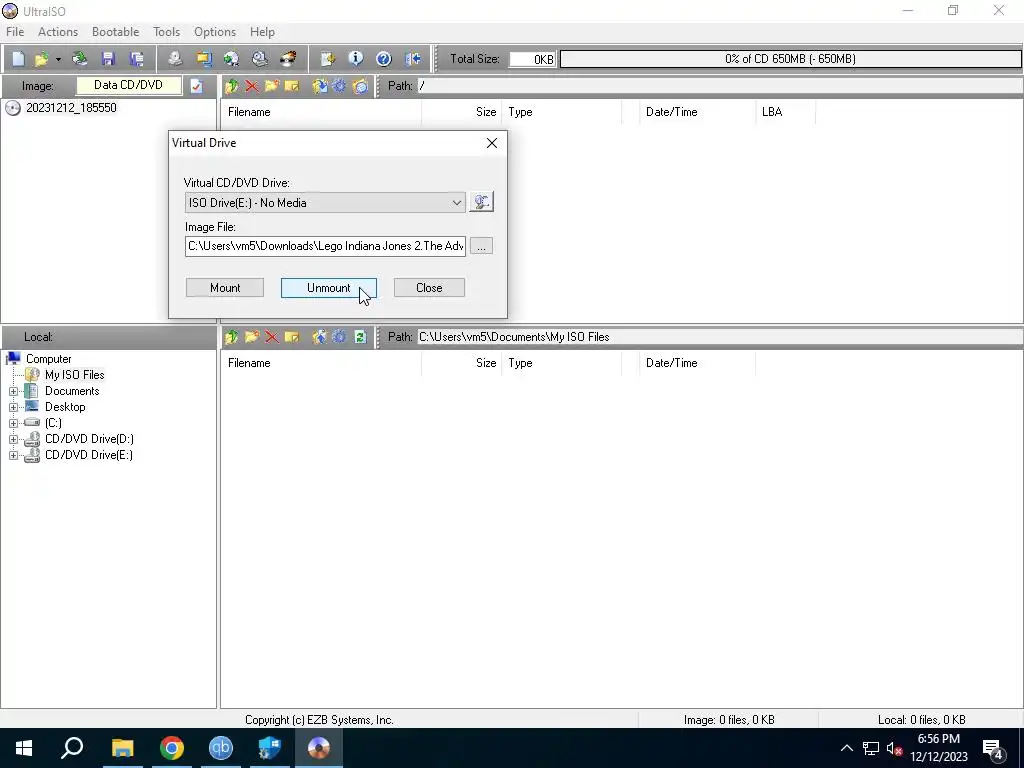The image size is (1024, 768).
Task: Click the Image File path field
Action: pyautogui.click(x=325, y=246)
